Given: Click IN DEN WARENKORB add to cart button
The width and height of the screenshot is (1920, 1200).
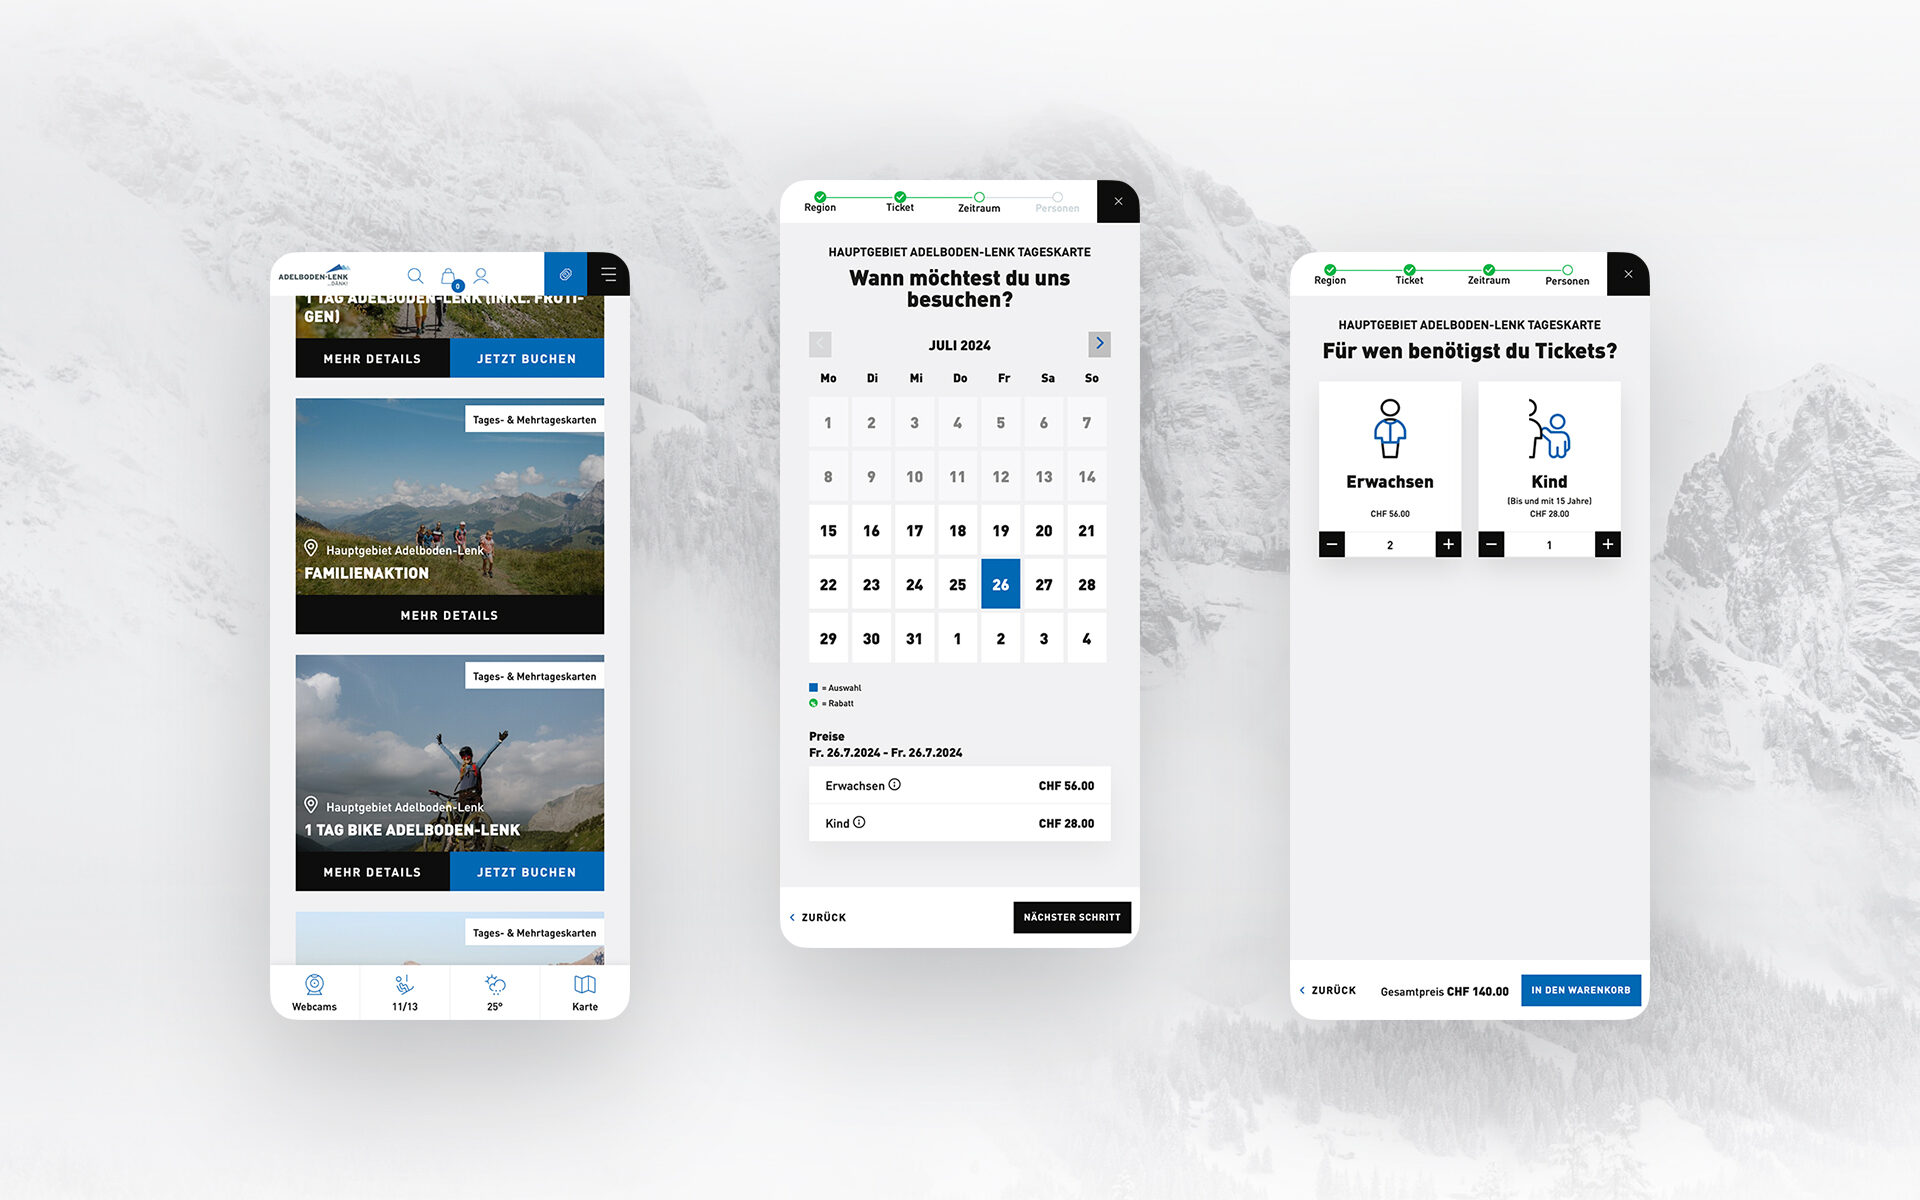Looking at the screenshot, I should 1580,990.
